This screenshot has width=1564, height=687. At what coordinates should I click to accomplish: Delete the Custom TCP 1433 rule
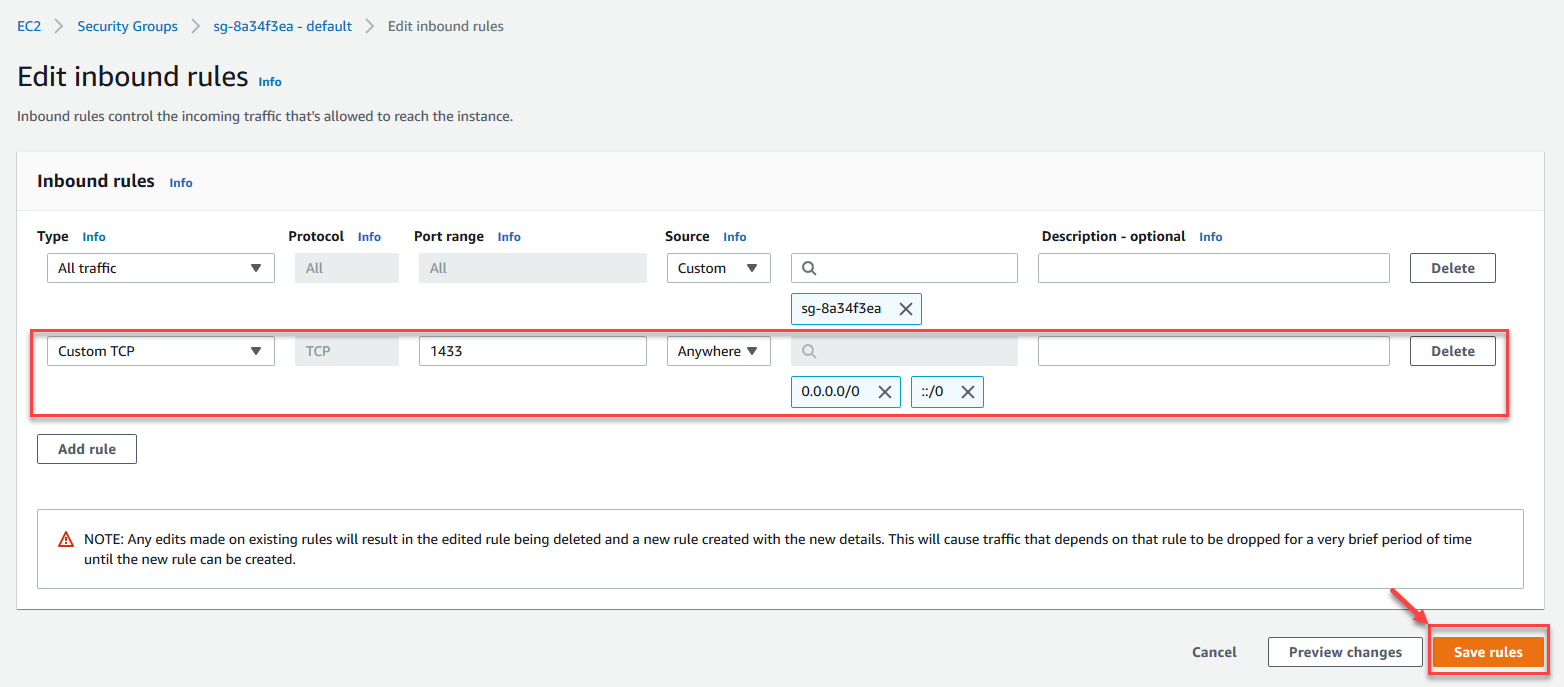click(x=1452, y=351)
